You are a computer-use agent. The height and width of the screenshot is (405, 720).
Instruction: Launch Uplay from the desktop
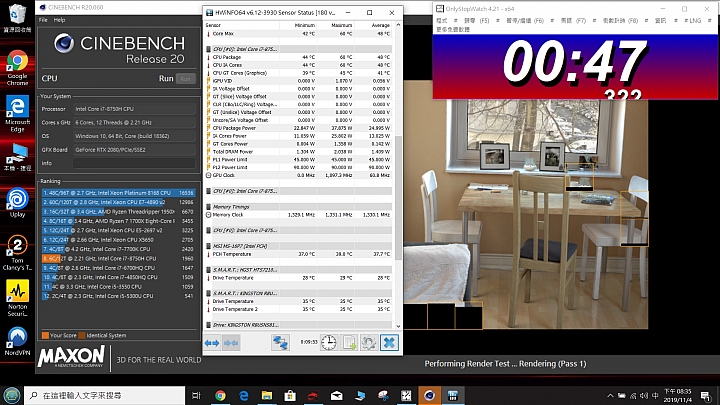tap(17, 202)
